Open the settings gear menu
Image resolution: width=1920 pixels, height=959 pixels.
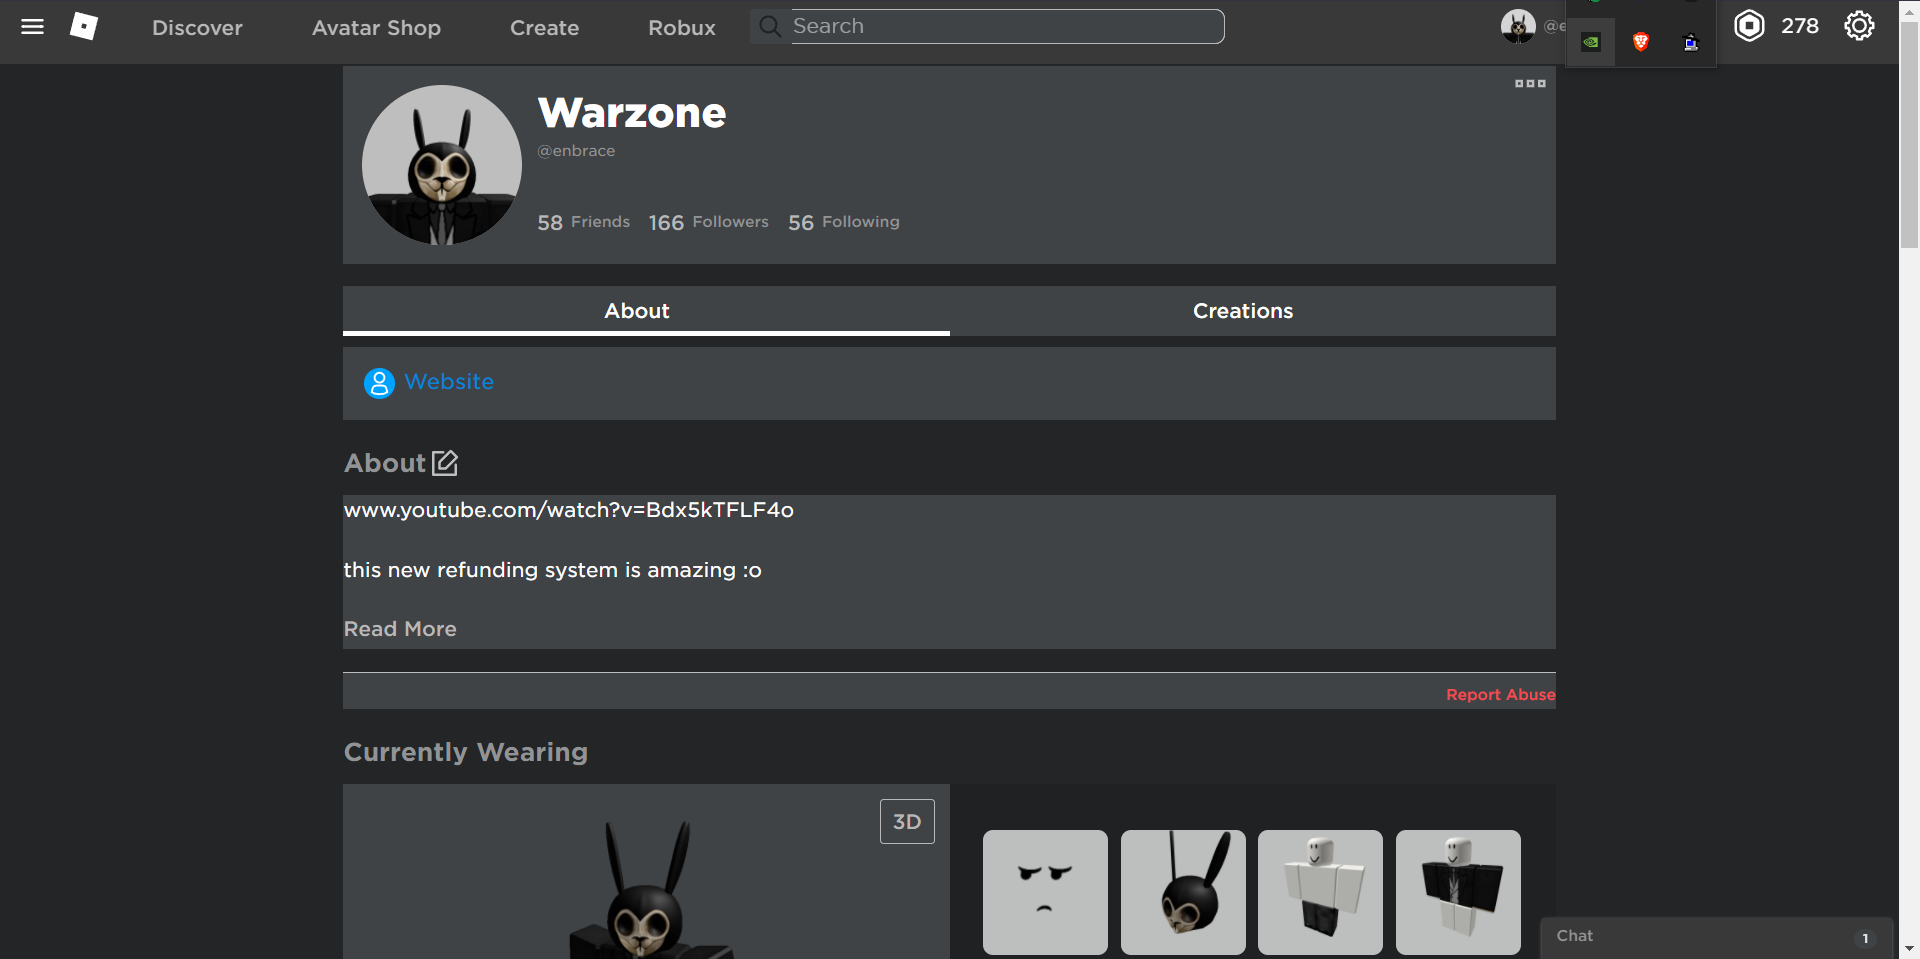point(1859,25)
